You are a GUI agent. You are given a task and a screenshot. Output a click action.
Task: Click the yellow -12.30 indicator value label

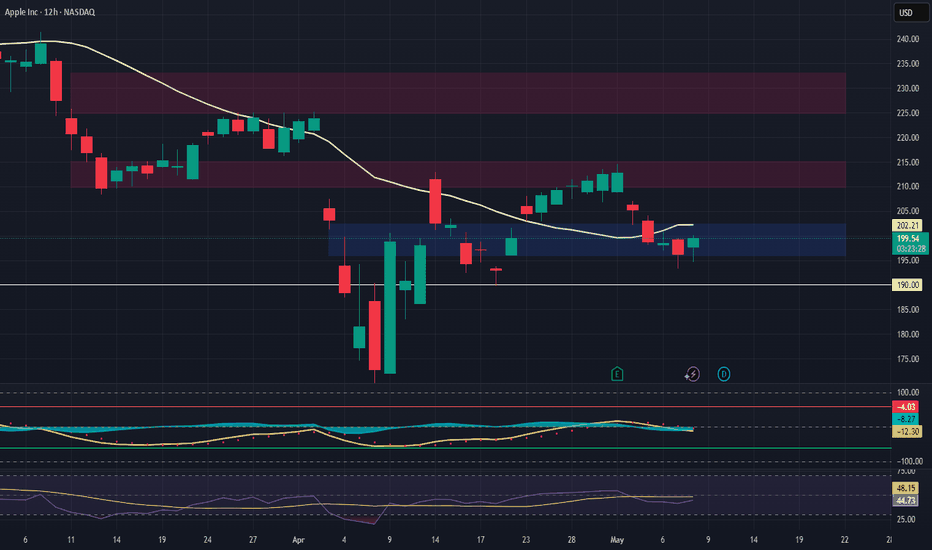coord(908,432)
